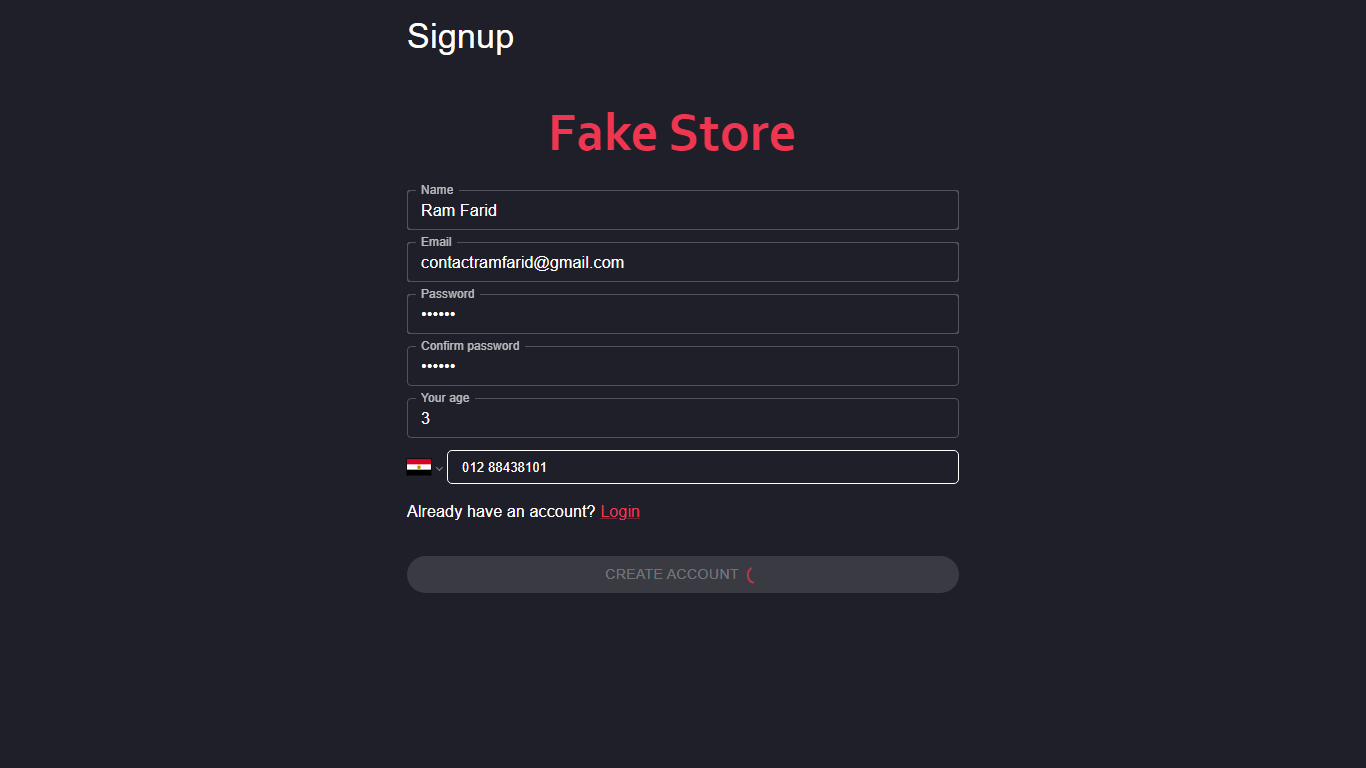The image size is (1366, 768).
Task: Open the Login link
Action: (620, 512)
